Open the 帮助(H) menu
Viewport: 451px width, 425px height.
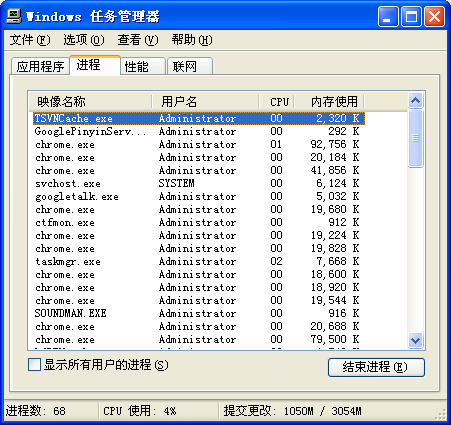192,40
